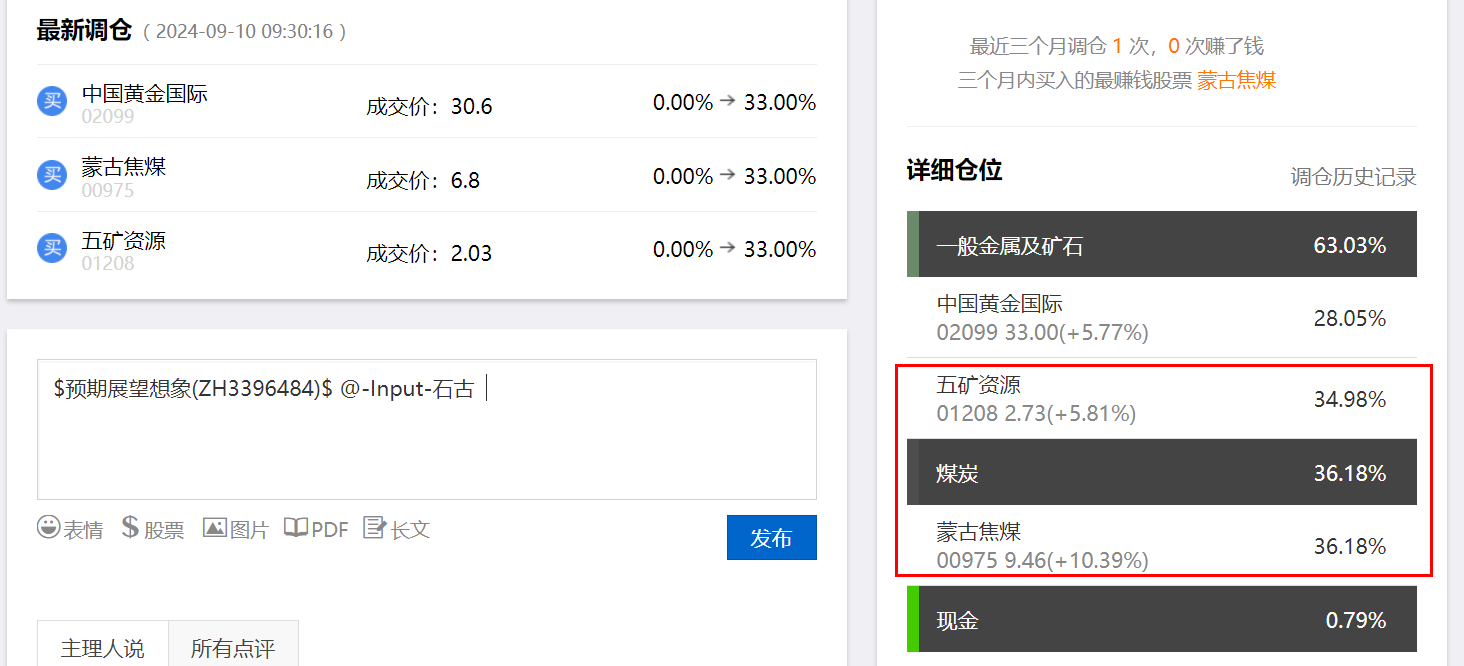
Task: Open the orange 蒙古焦煤 top-earner link
Action: click(1236, 80)
